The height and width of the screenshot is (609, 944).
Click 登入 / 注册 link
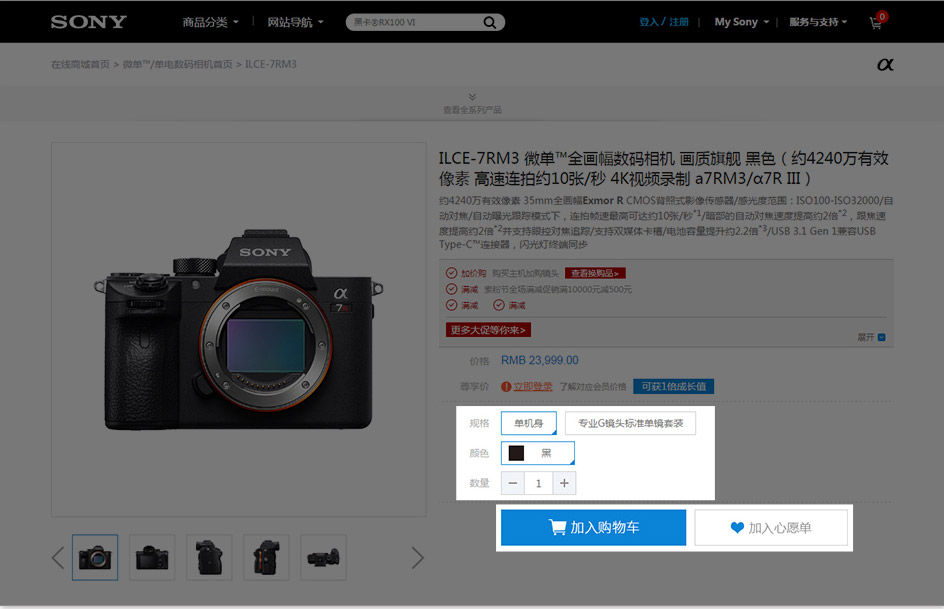pos(663,22)
